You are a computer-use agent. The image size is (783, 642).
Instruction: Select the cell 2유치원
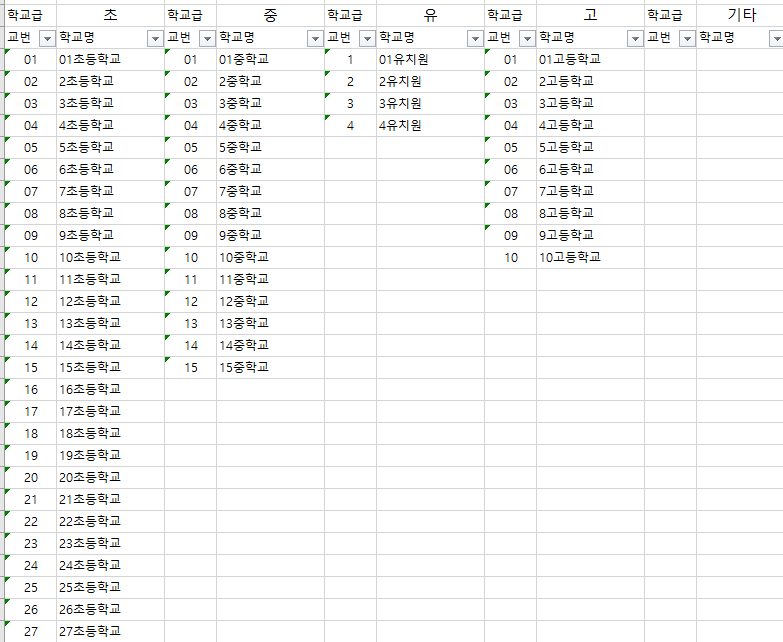pos(430,81)
